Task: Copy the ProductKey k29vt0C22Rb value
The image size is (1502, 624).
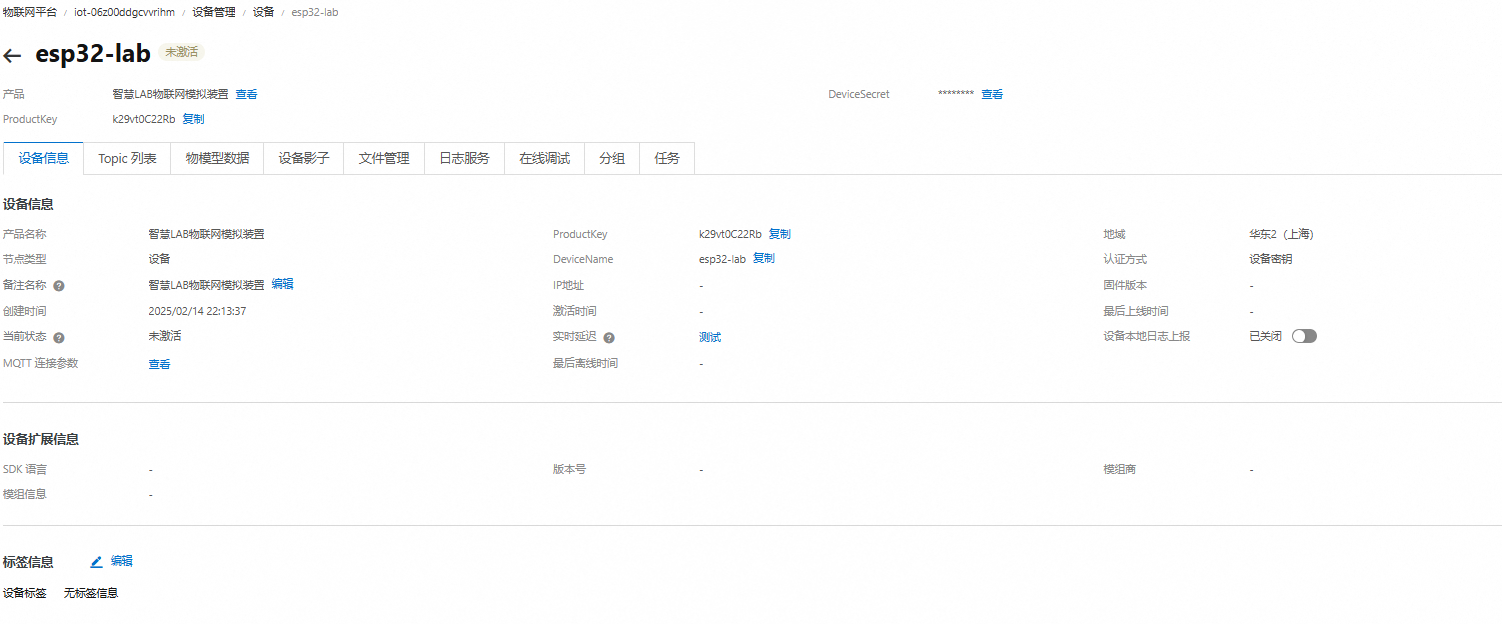Action: (779, 234)
